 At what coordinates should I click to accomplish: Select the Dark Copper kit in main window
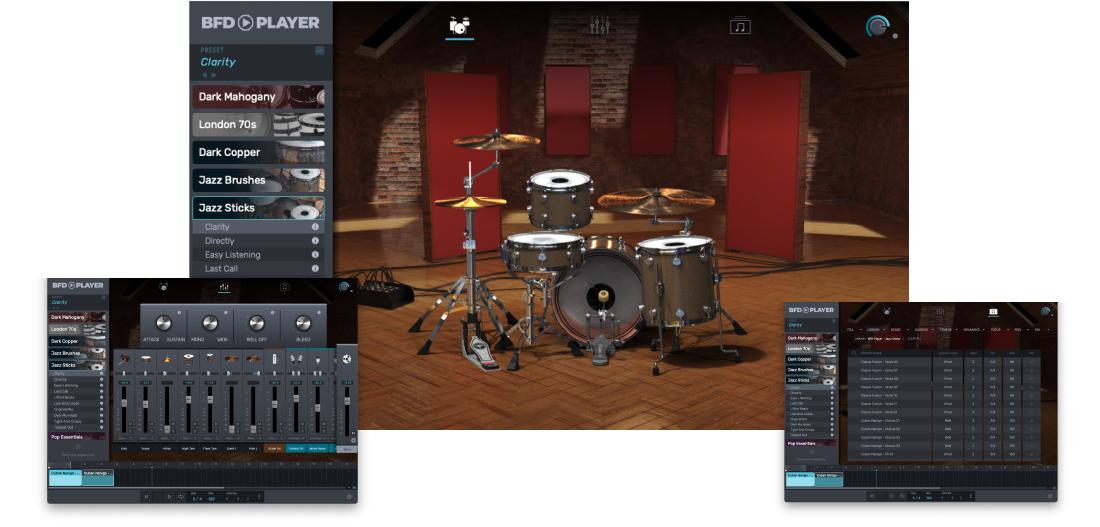(258, 152)
